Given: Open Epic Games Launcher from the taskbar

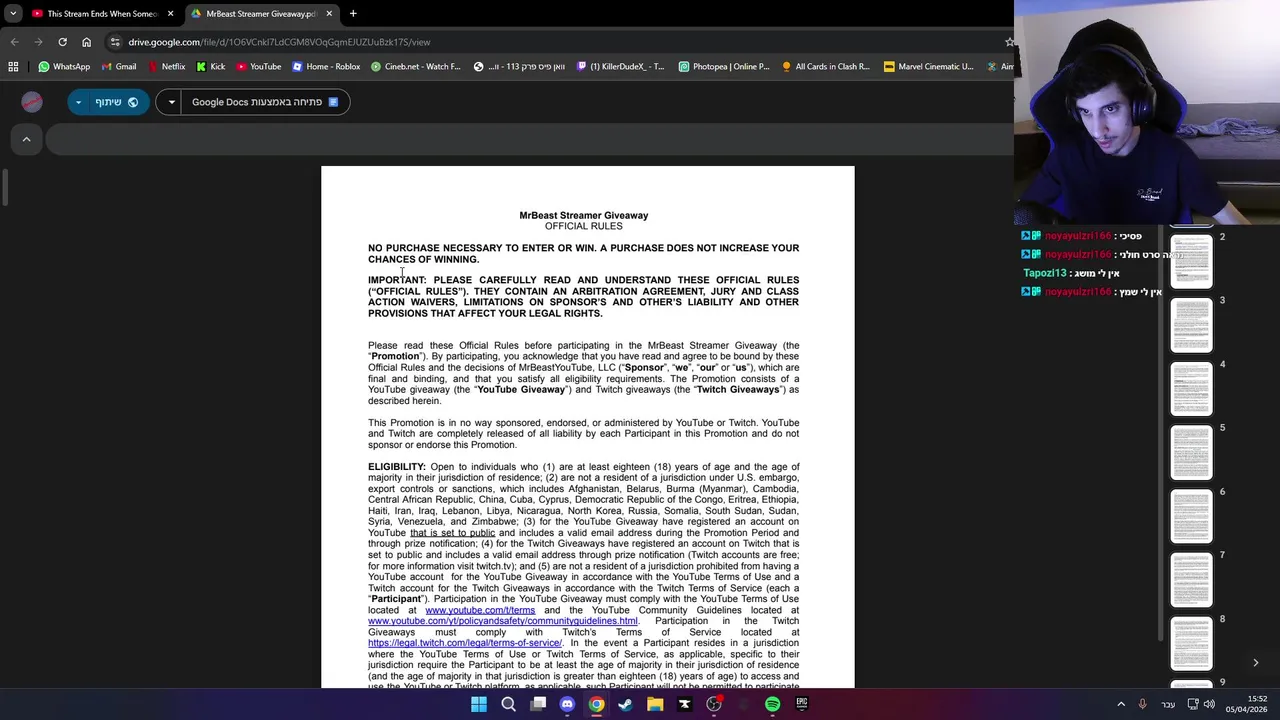Looking at the screenshot, I should coord(802,704).
